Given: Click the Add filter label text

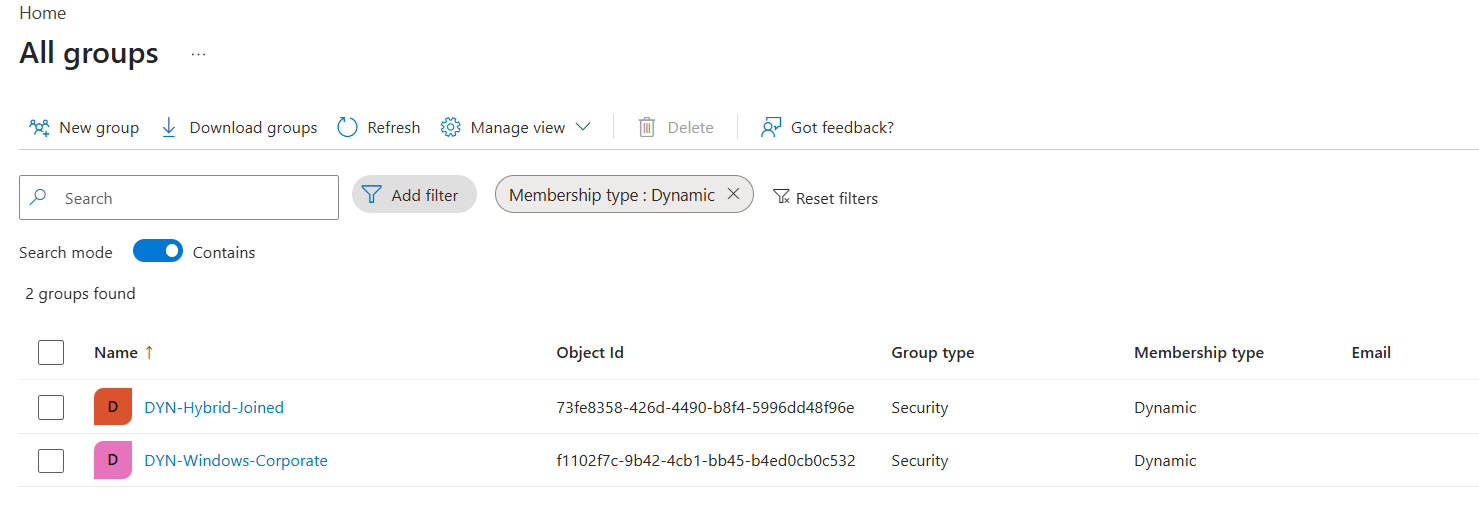Looking at the screenshot, I should click(425, 195).
